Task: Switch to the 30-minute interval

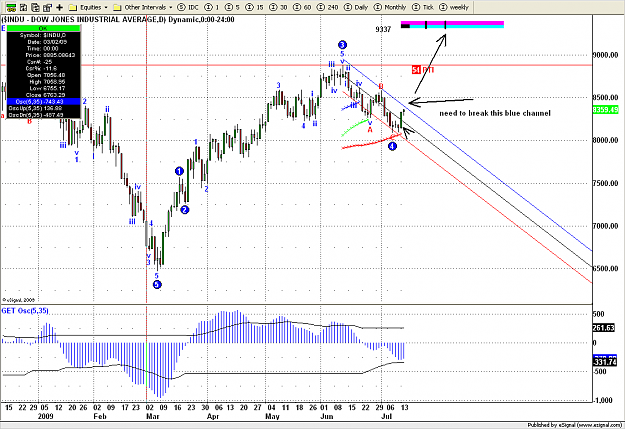Action: coord(278,7)
